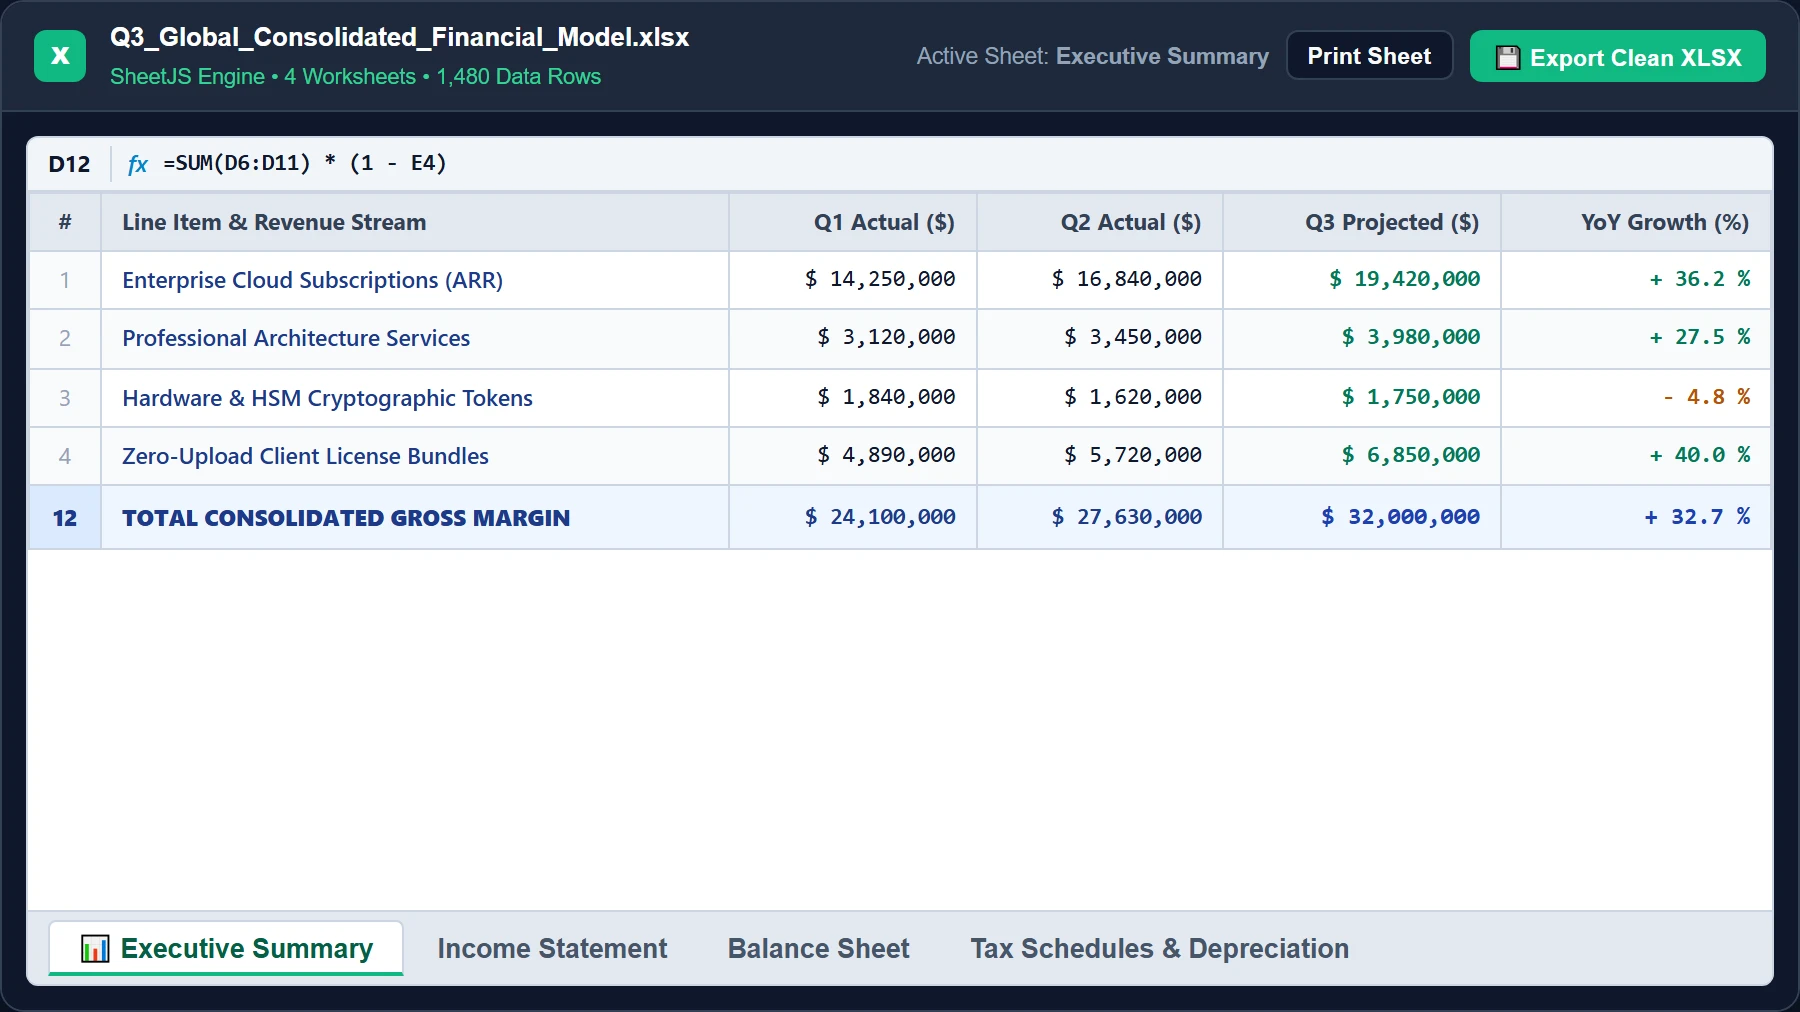This screenshot has width=1800, height=1012.
Task: Click the $ 4,890,000 Q1 cell
Action: tap(853, 456)
